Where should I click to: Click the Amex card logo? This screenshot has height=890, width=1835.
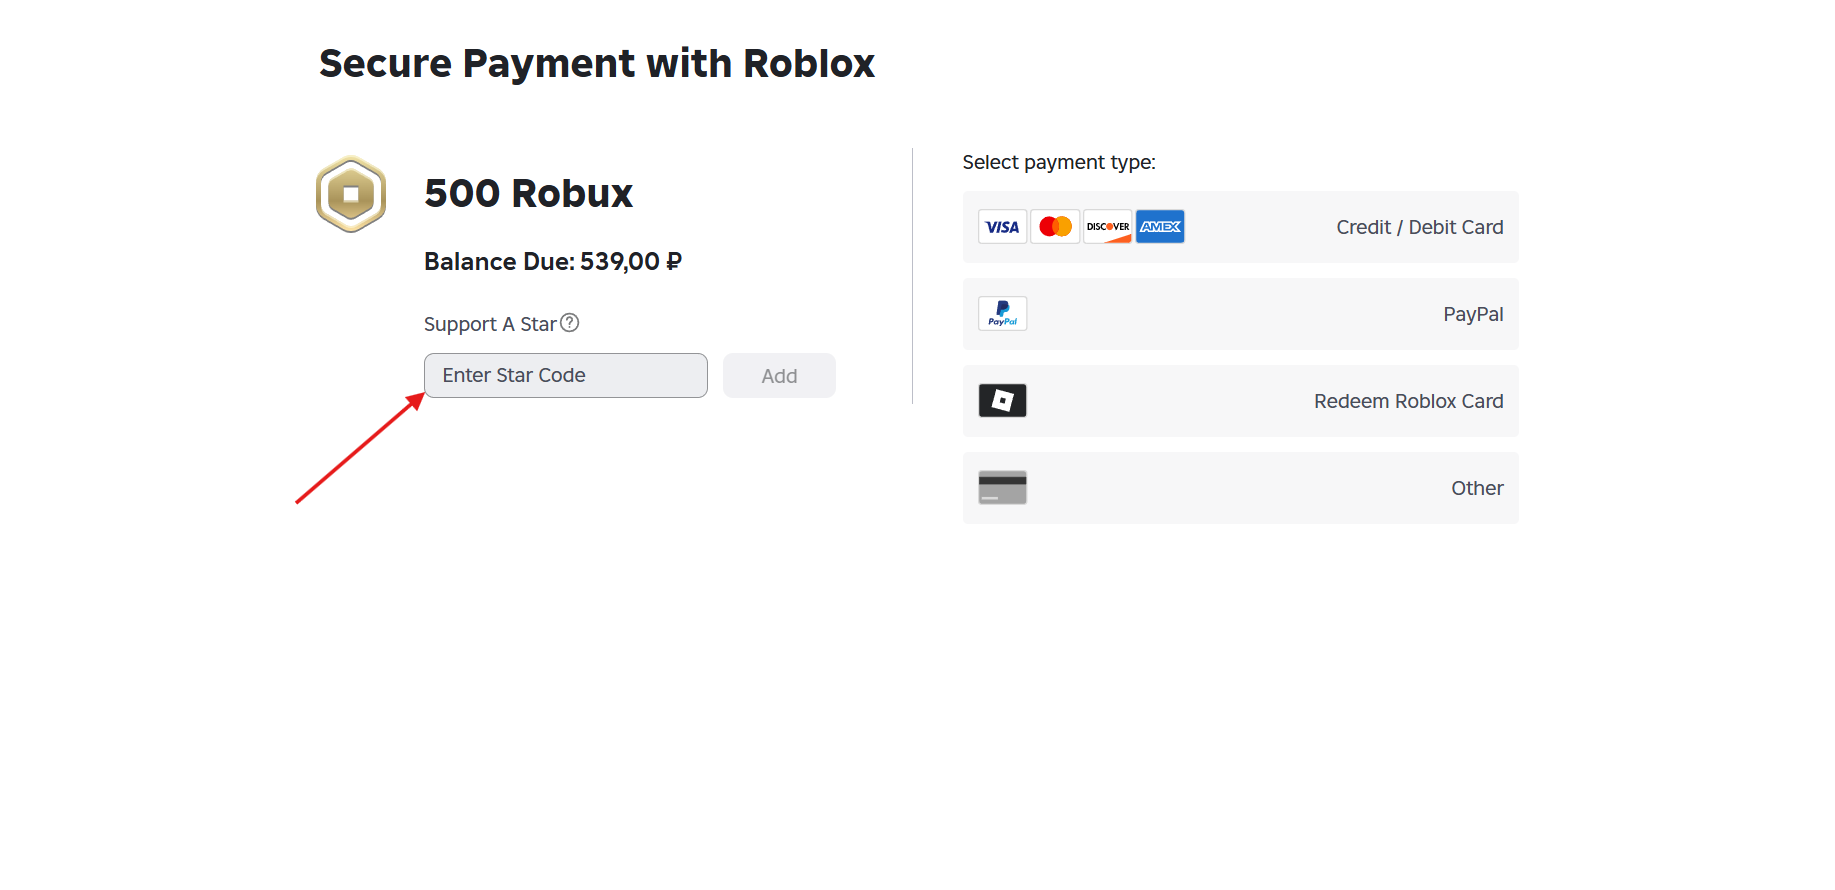click(1160, 227)
